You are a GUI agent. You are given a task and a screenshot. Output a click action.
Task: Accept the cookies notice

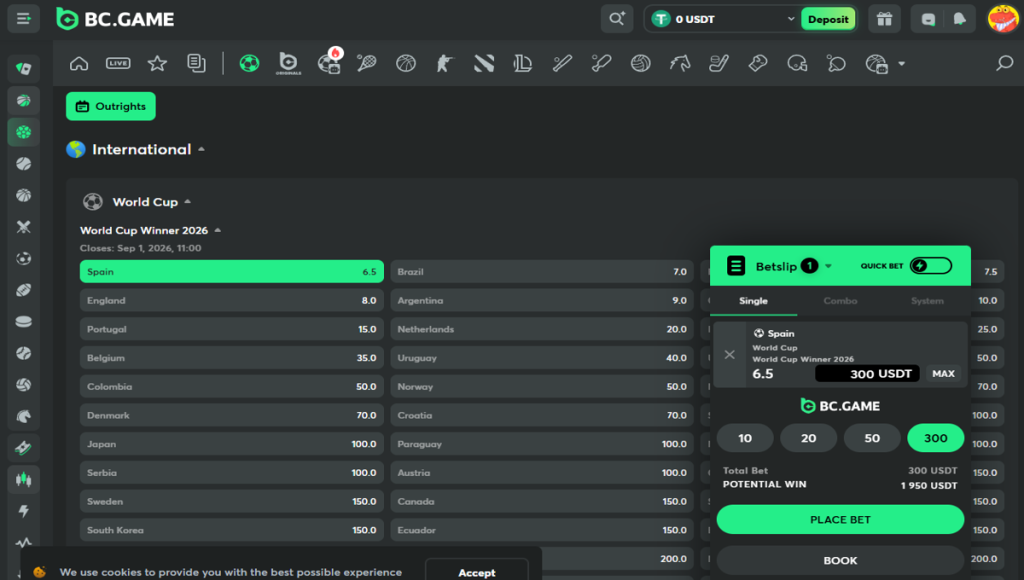point(478,571)
